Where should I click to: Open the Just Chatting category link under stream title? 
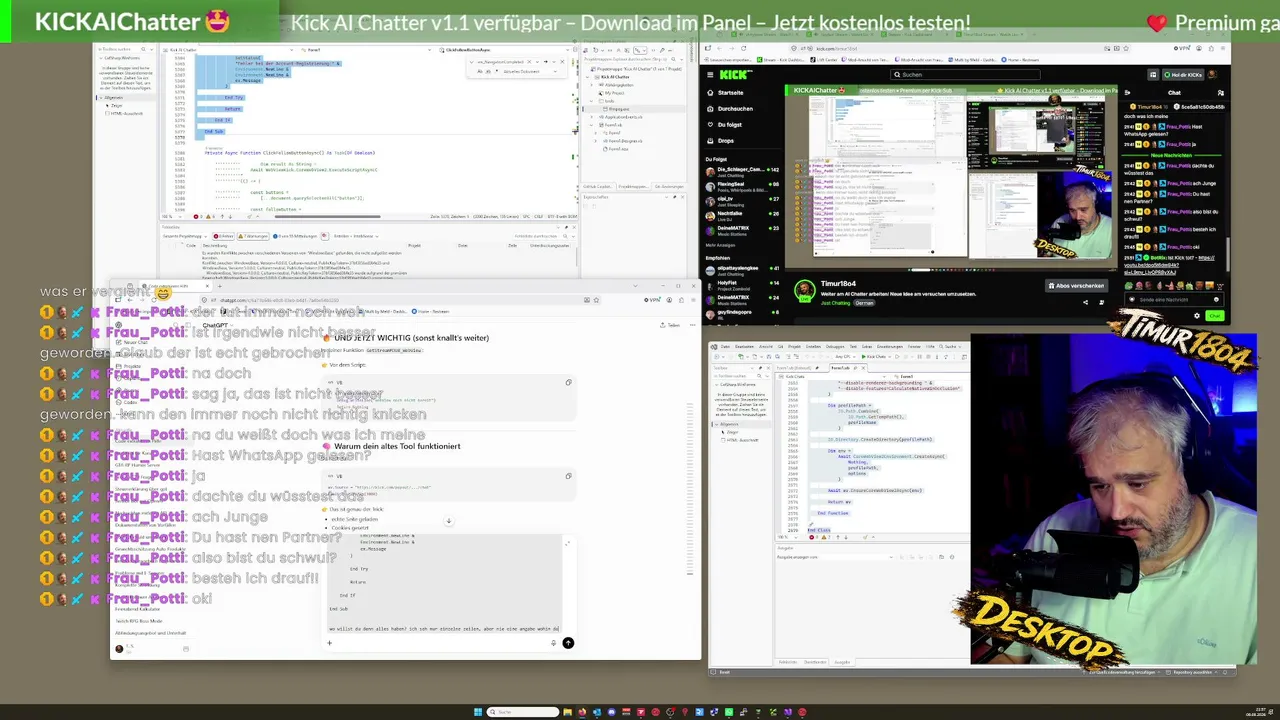tap(833, 302)
